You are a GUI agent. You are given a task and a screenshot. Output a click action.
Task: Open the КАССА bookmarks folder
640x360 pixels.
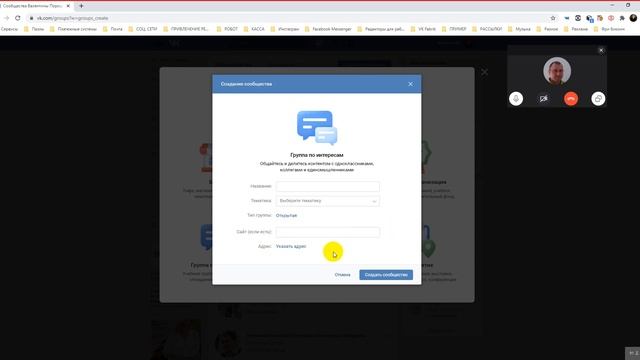[254, 29]
